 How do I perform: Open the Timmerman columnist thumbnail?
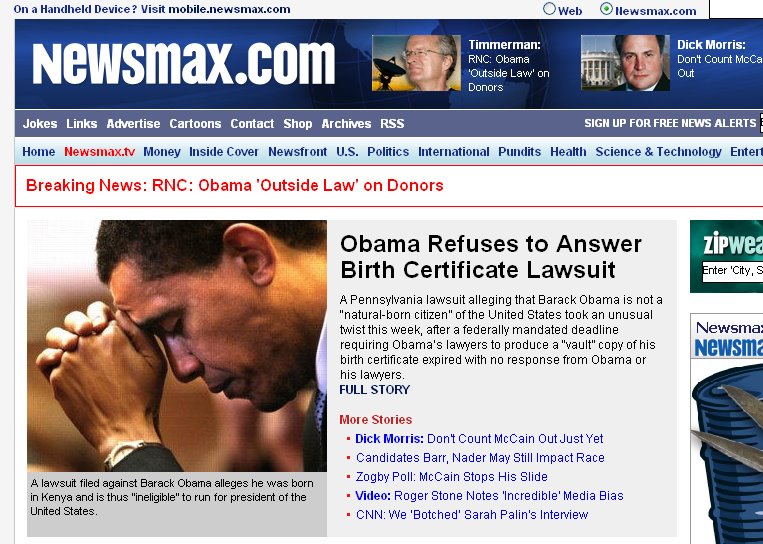pos(416,63)
